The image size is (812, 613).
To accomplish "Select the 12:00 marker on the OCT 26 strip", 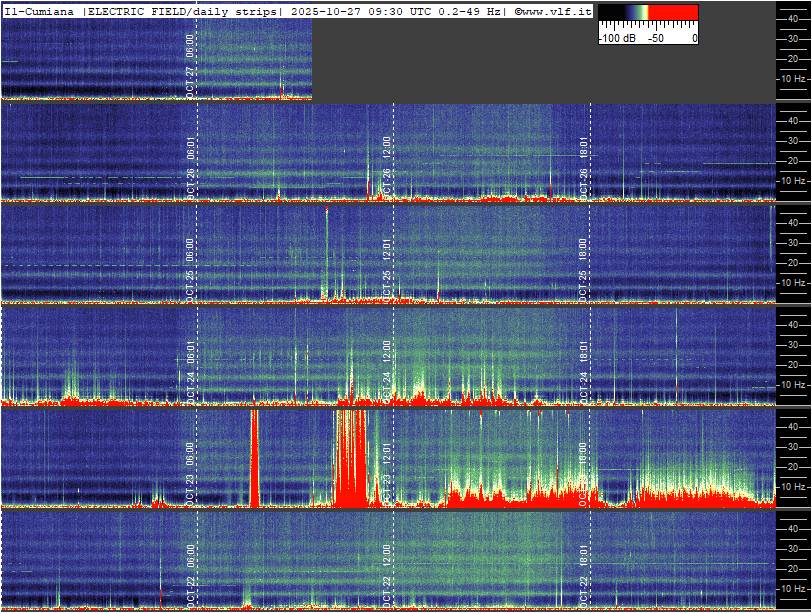I will pos(387,148).
